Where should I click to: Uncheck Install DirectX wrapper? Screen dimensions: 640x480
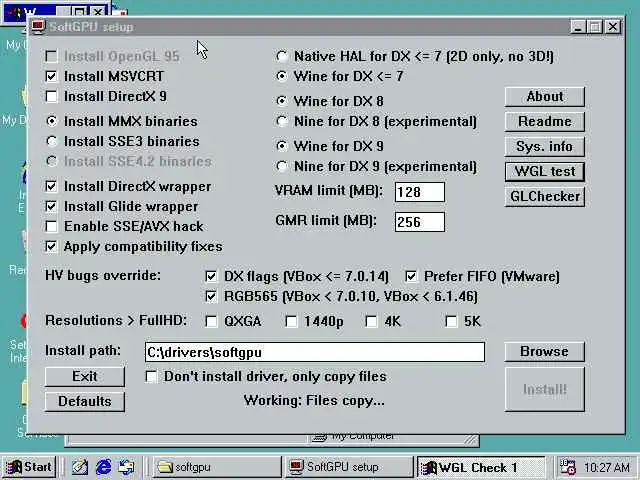point(51,187)
